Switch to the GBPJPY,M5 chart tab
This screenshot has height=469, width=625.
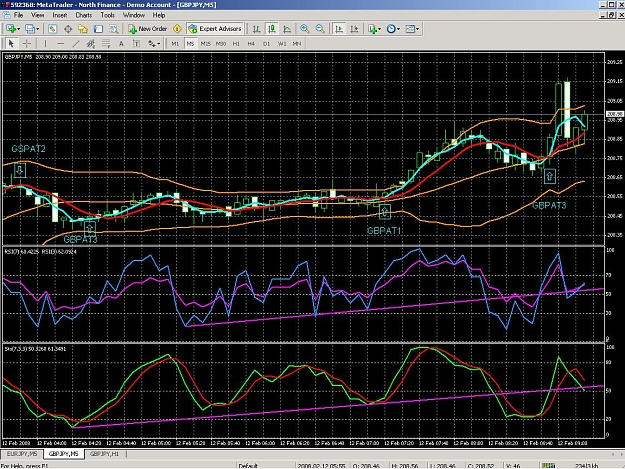pos(63,454)
